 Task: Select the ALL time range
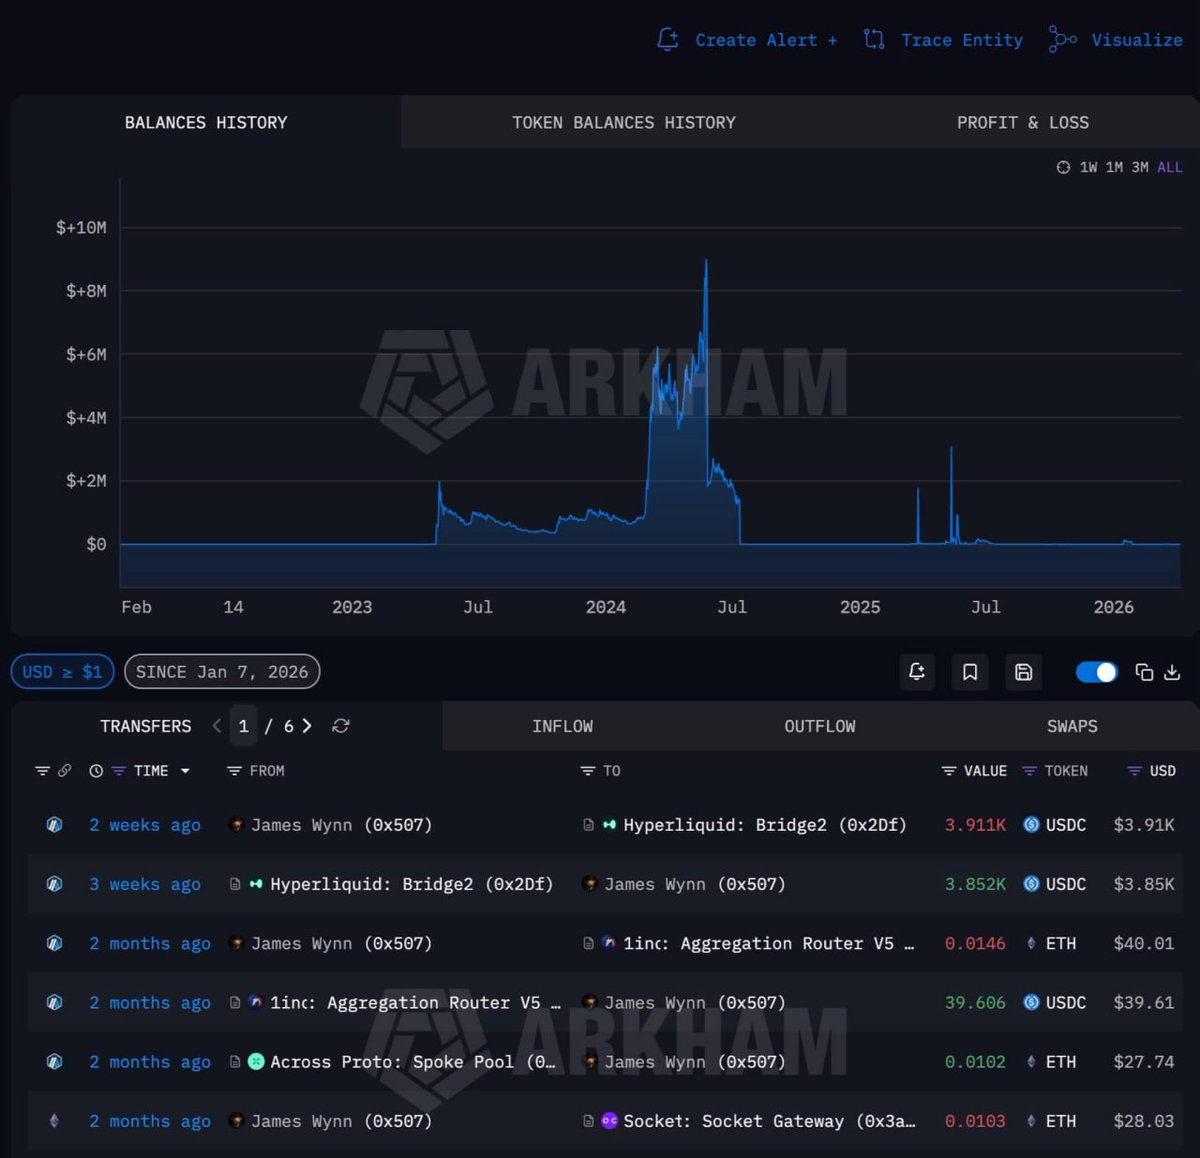[x=1170, y=167]
